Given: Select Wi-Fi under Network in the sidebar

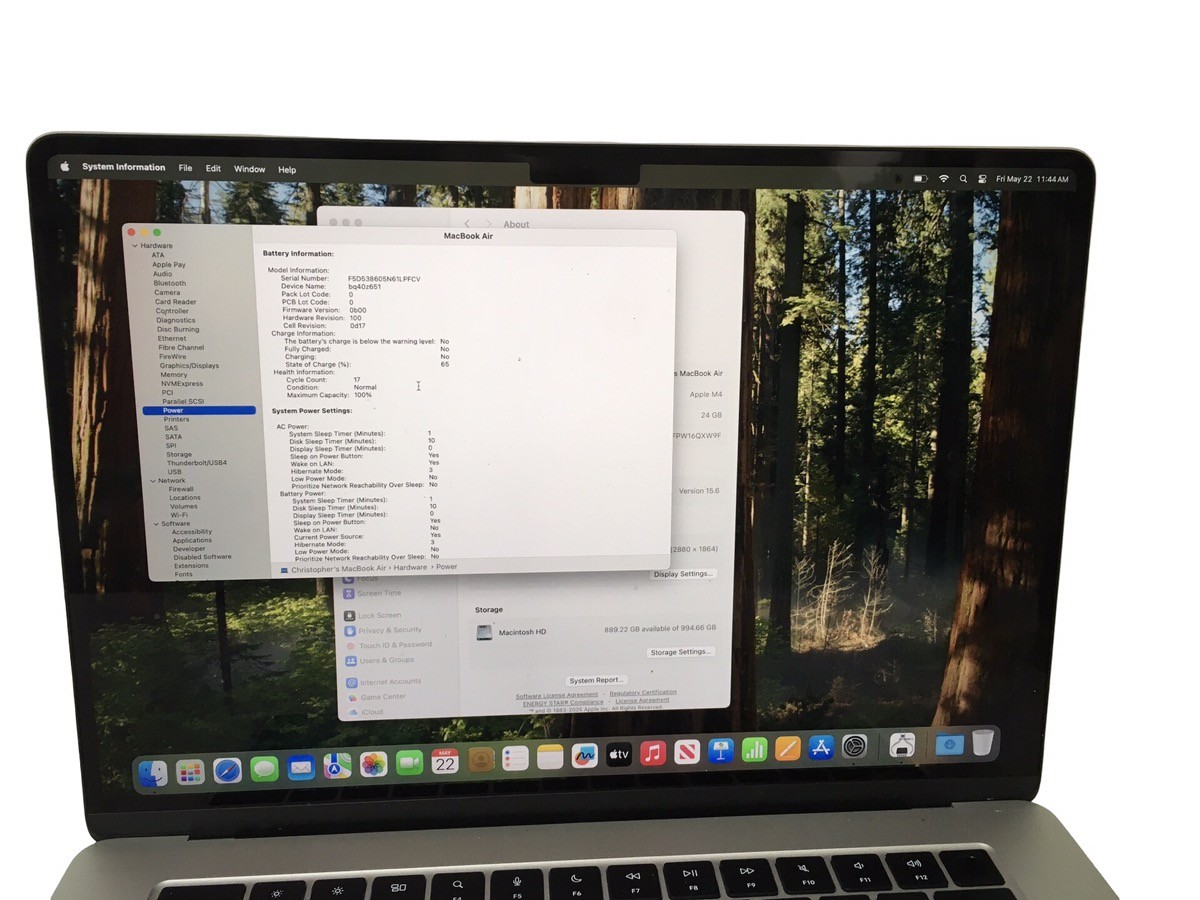Looking at the screenshot, I should (179, 515).
